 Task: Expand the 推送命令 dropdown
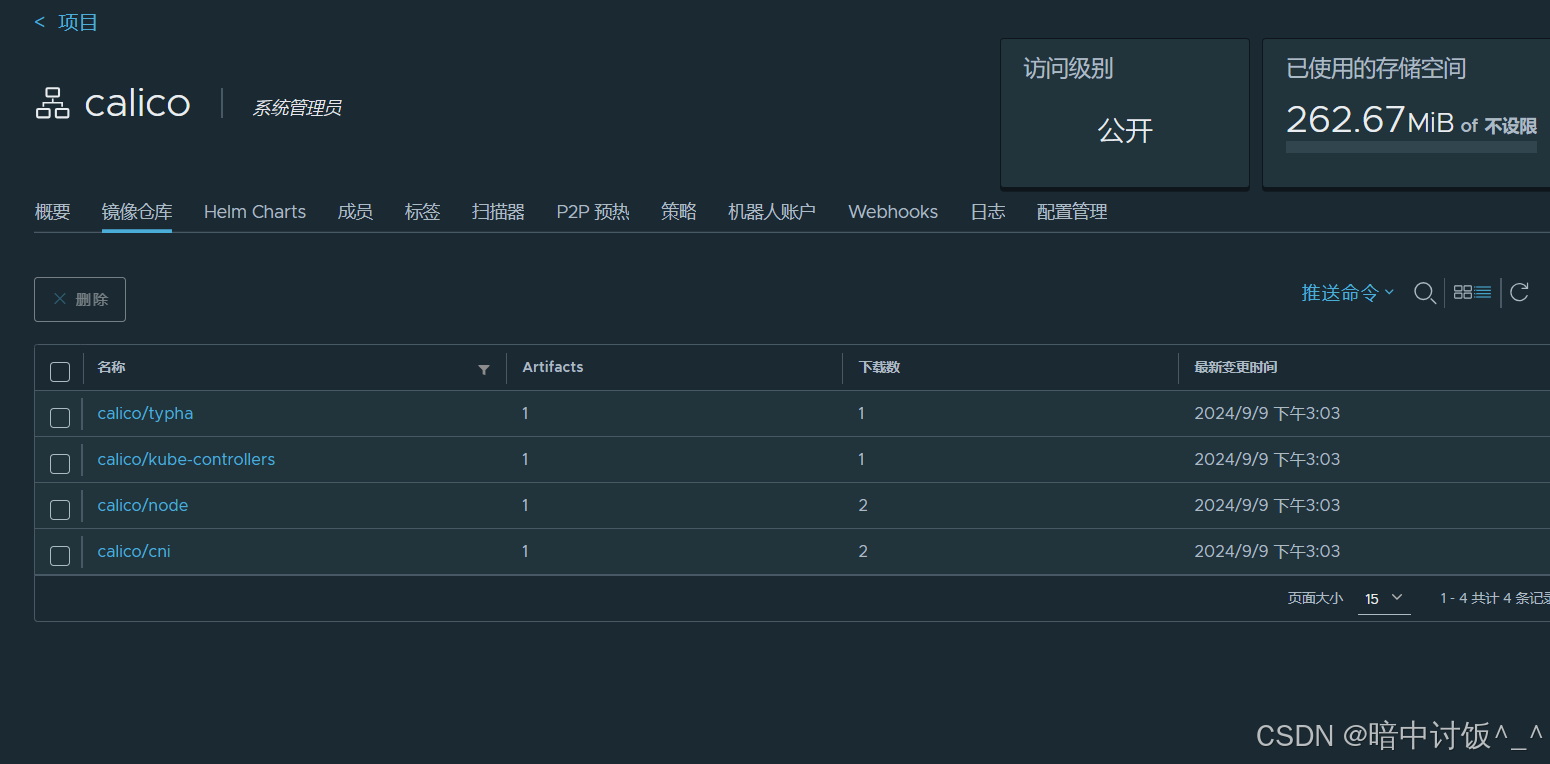tap(1347, 292)
